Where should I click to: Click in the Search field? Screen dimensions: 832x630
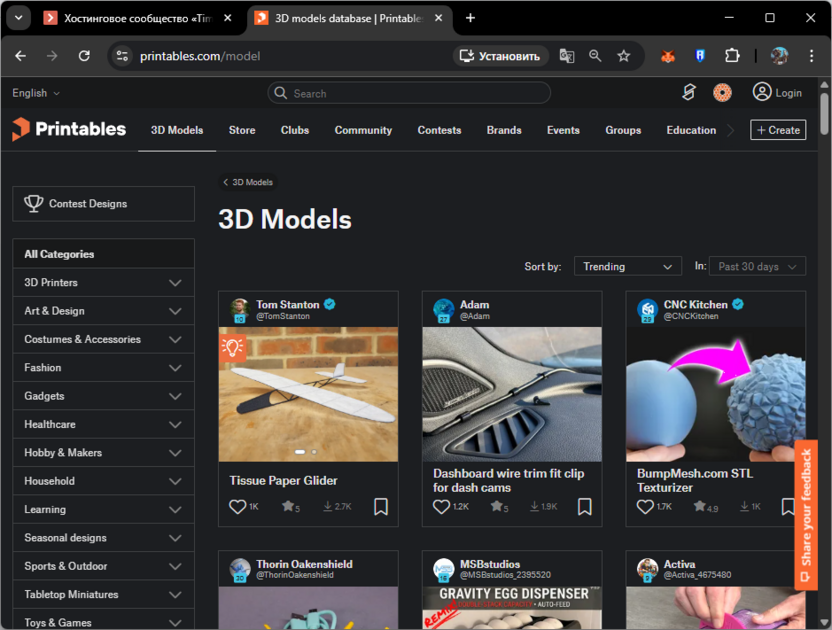[409, 93]
